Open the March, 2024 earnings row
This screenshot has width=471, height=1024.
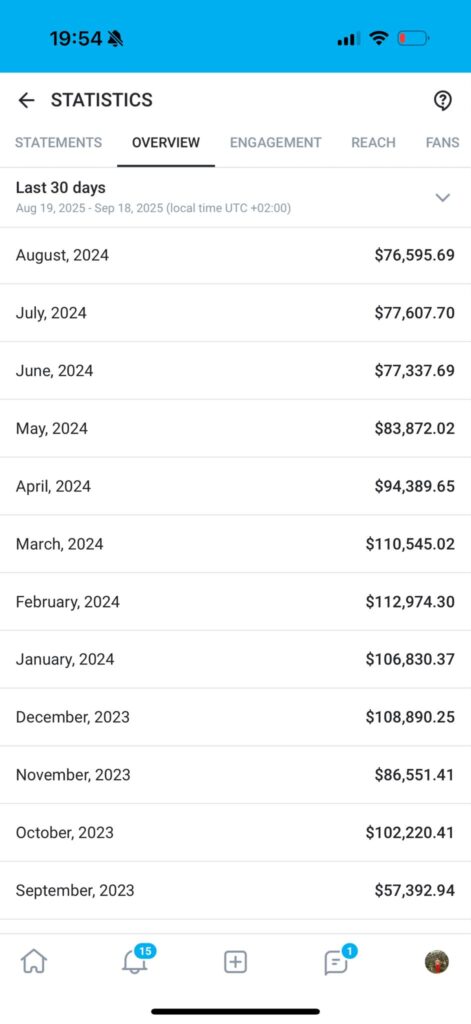(235, 544)
